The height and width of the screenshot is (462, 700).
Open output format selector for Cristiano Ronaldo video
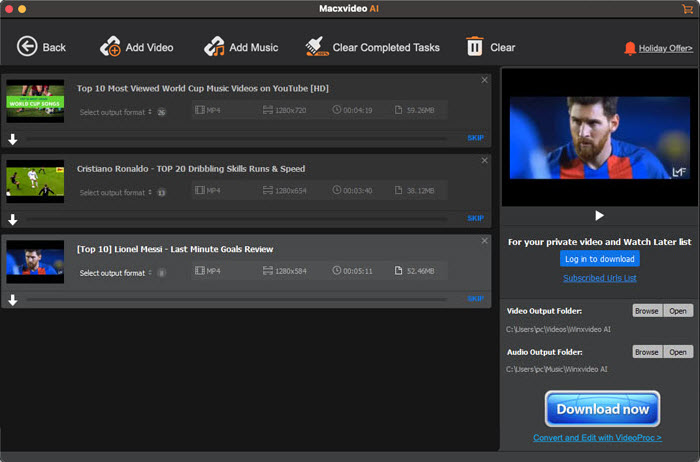point(116,192)
